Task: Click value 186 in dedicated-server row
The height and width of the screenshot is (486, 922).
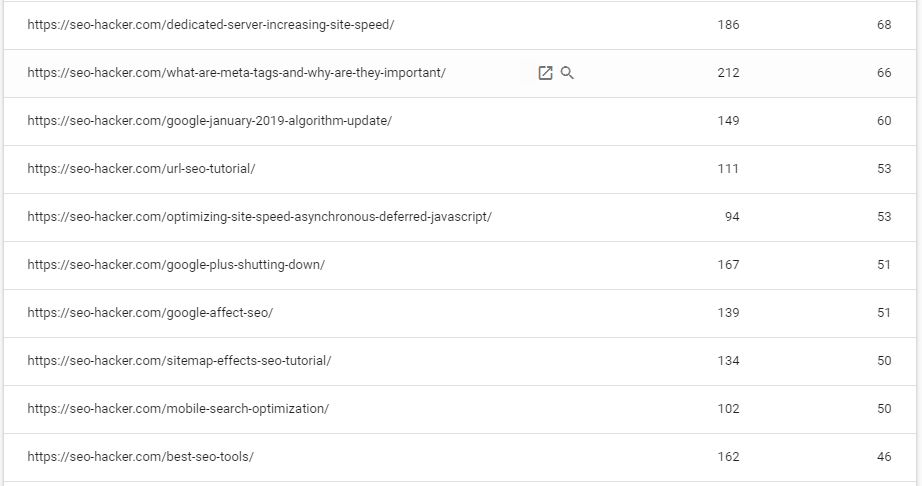Action: tap(728, 25)
